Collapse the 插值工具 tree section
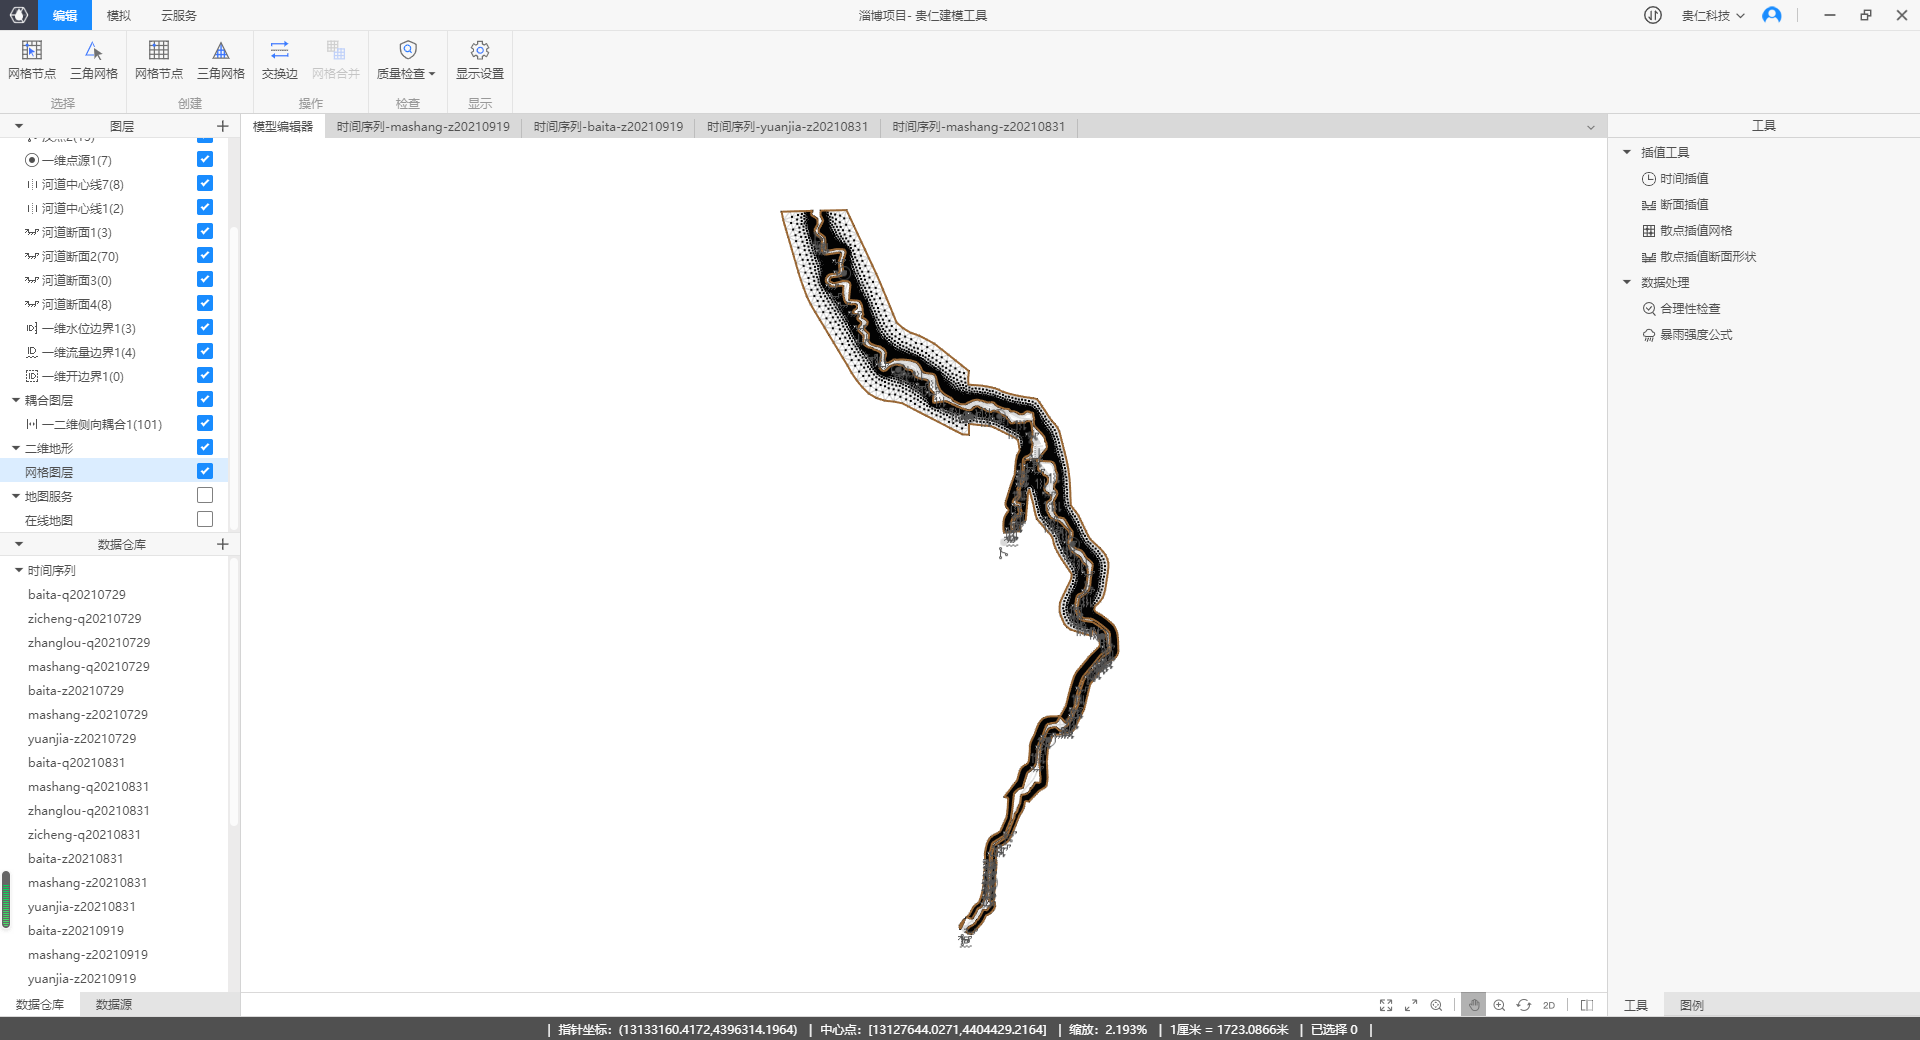Screen dimensions: 1920x1040 tap(1627, 152)
